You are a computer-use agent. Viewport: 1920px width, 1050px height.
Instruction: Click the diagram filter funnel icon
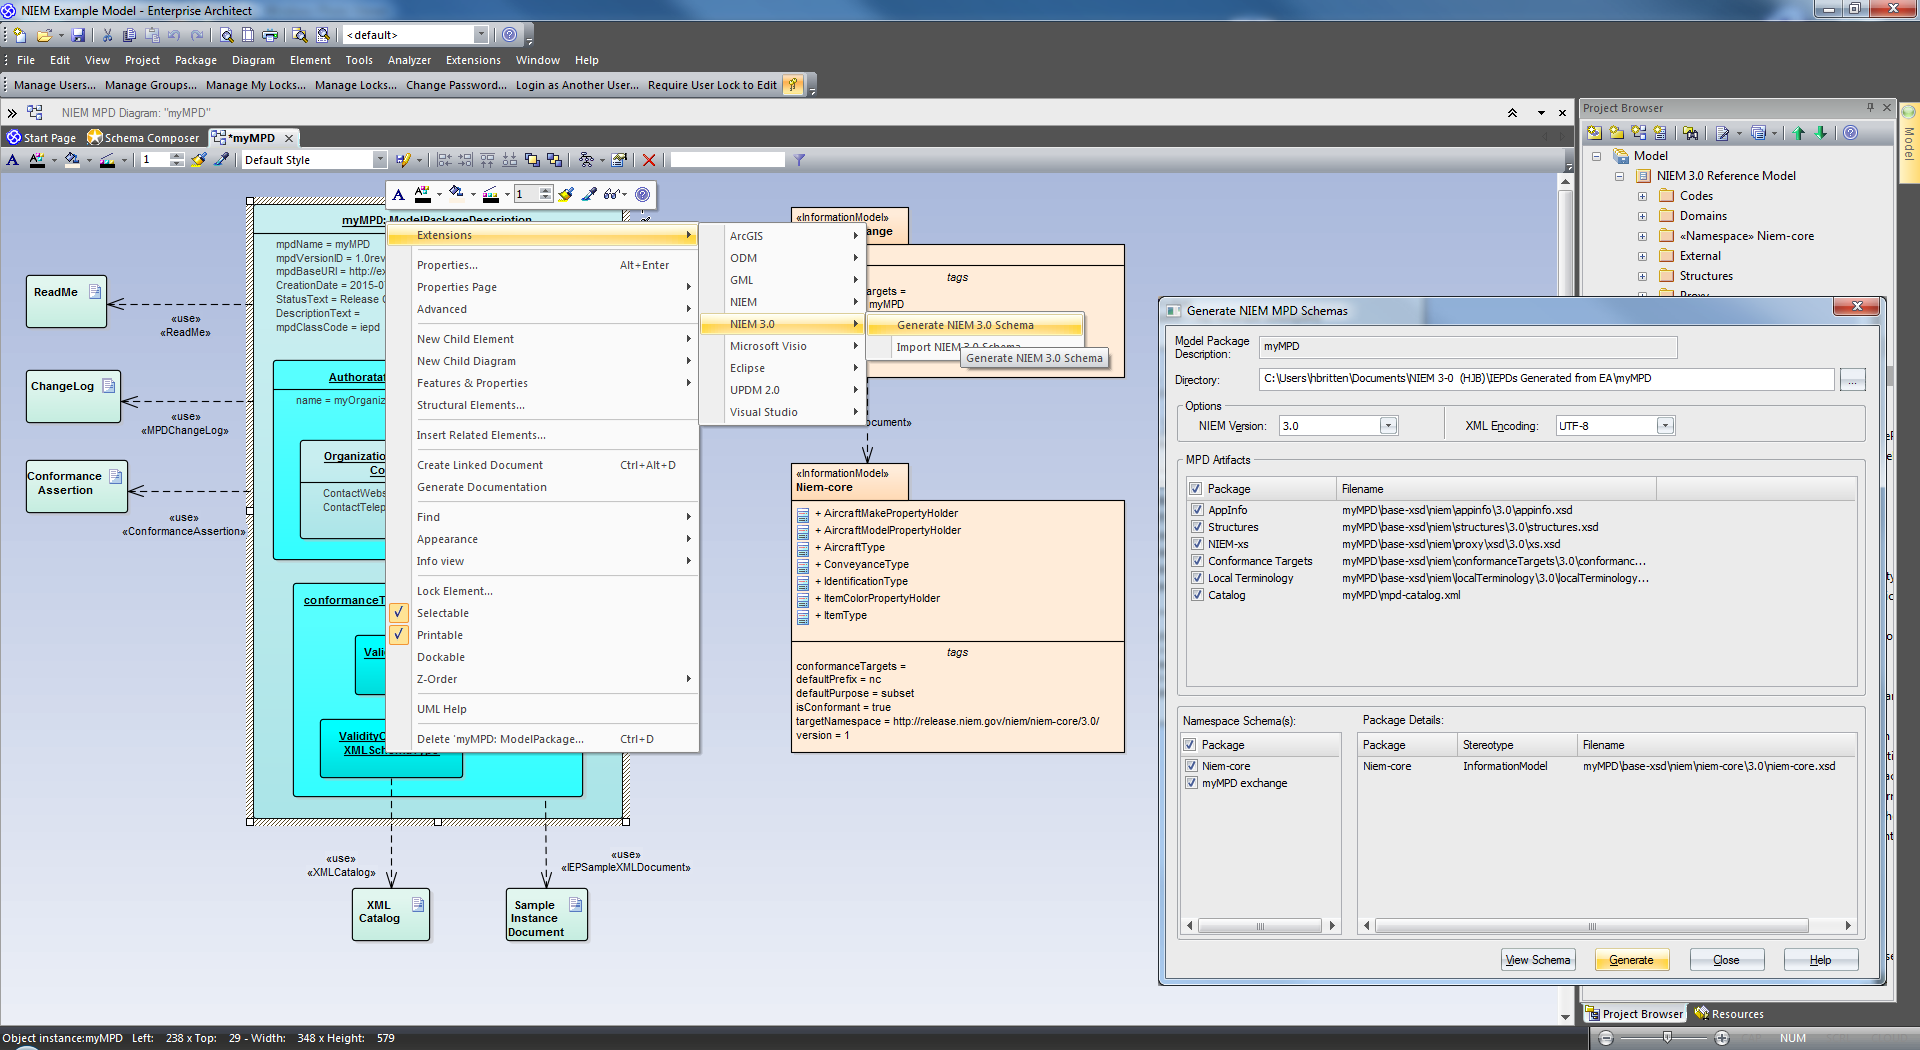pos(799,160)
